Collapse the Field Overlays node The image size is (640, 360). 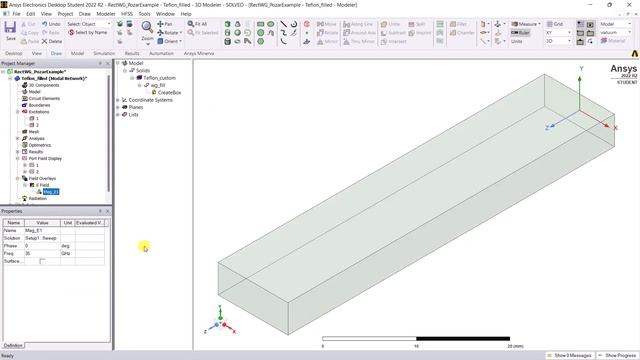click(18, 178)
